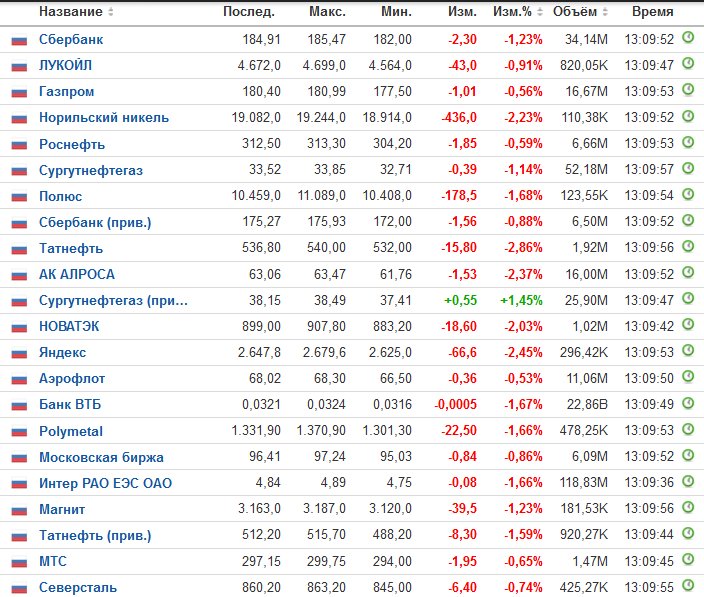Click the Russian flag beside Polymetal
This screenshot has height=597, width=704.
(19, 432)
